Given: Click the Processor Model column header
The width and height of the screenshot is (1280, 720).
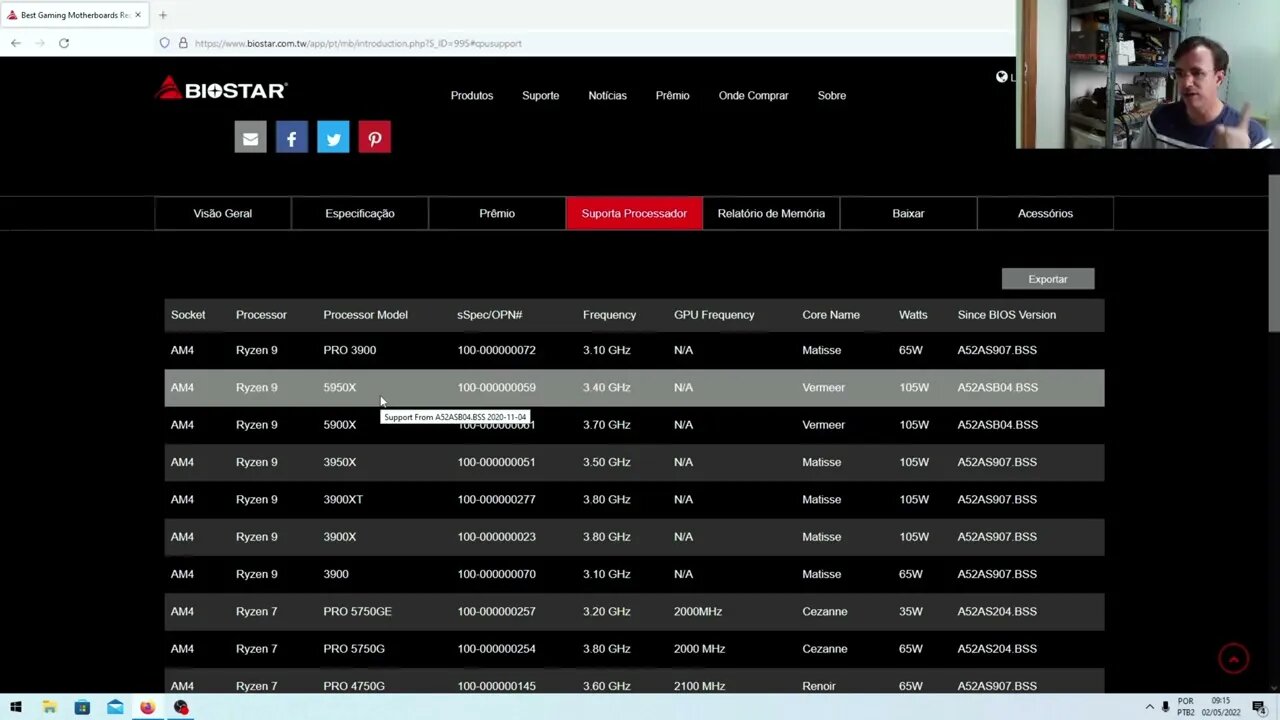Looking at the screenshot, I should pos(365,315).
